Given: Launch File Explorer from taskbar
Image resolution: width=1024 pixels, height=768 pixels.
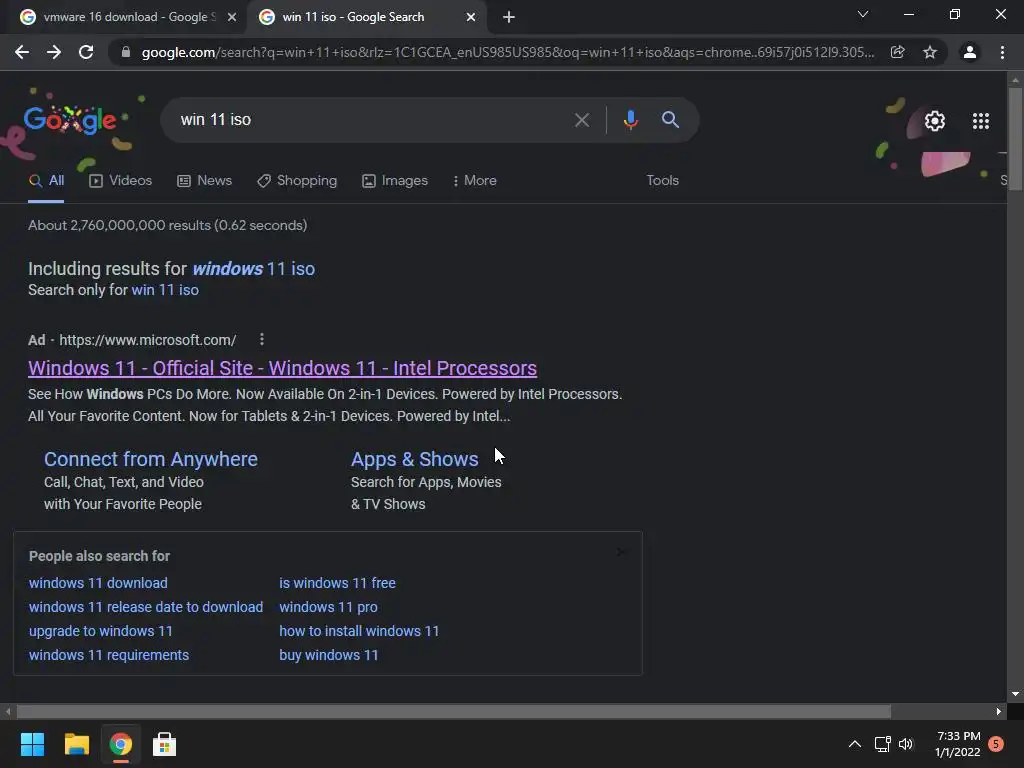Looking at the screenshot, I should coord(76,744).
